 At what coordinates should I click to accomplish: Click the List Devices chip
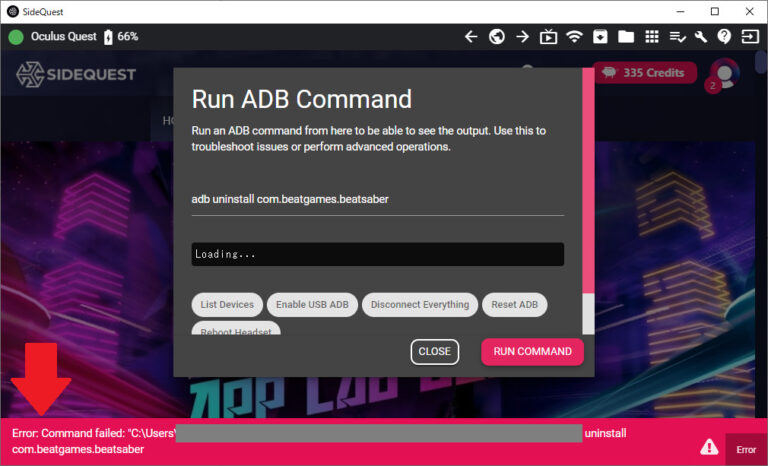pos(228,305)
